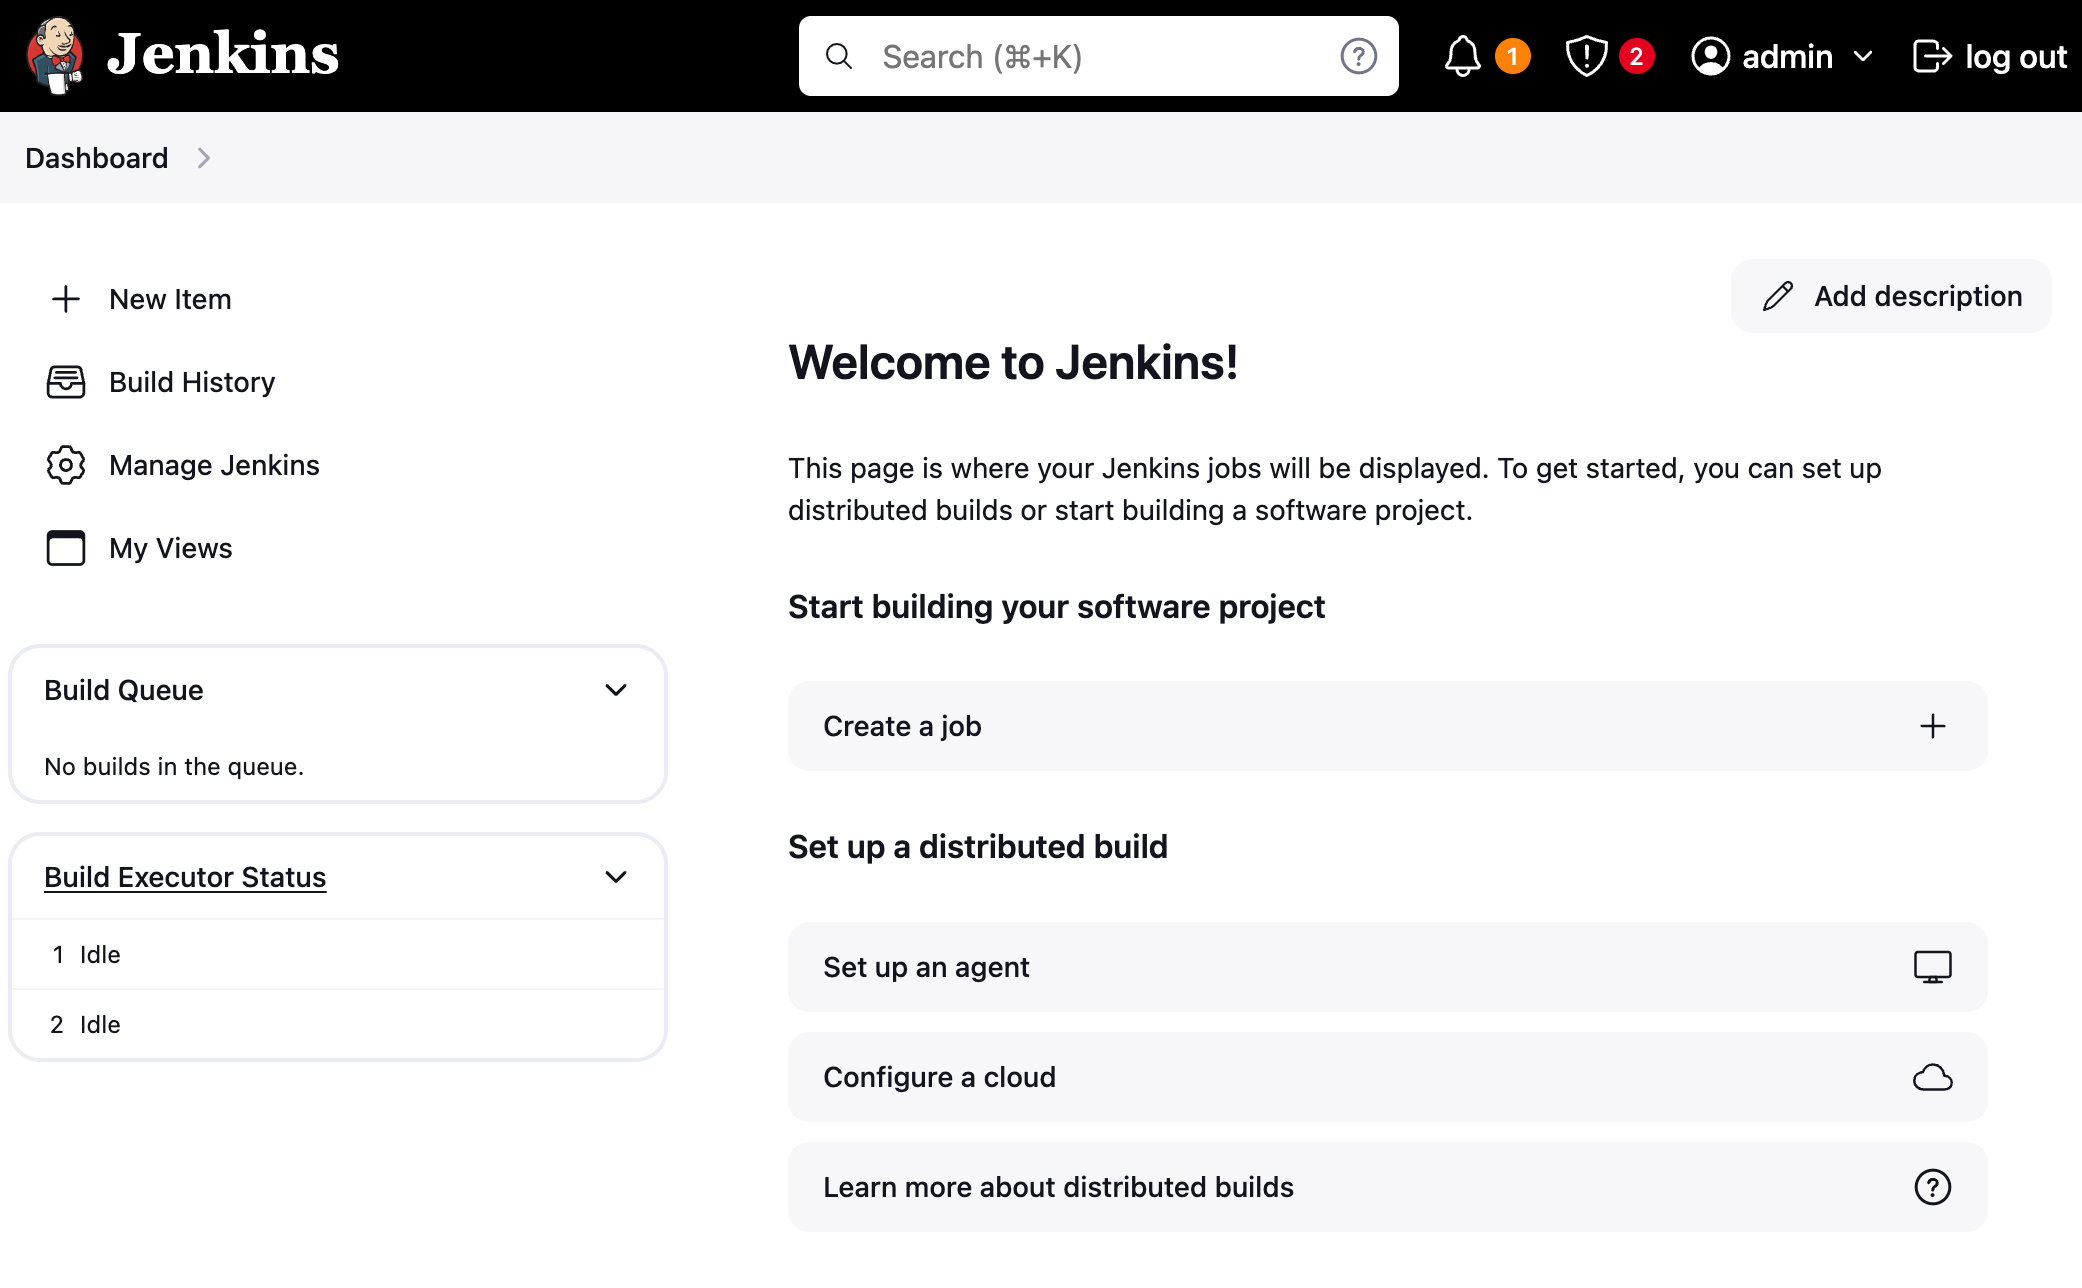Image resolution: width=2082 pixels, height=1288 pixels.
Task: Click the 'Welcome to Jenkins!' heading
Action: click(x=1013, y=362)
